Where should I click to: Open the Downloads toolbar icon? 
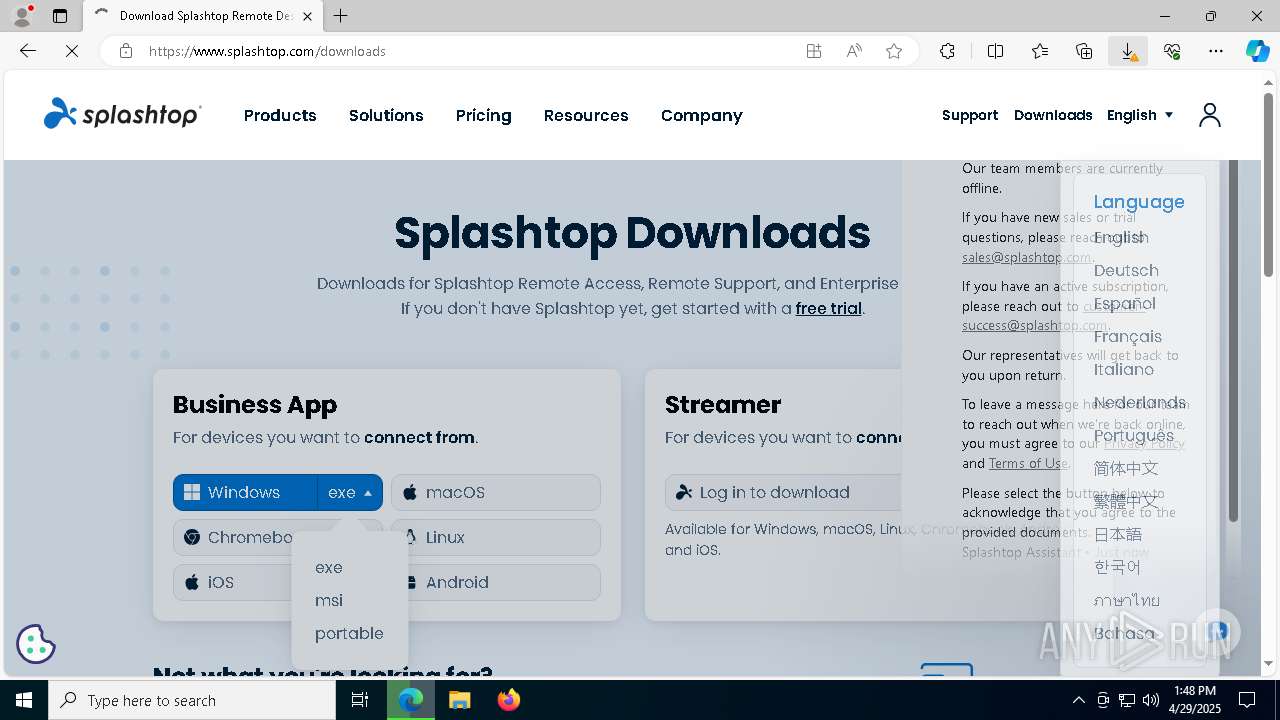pos(1128,51)
